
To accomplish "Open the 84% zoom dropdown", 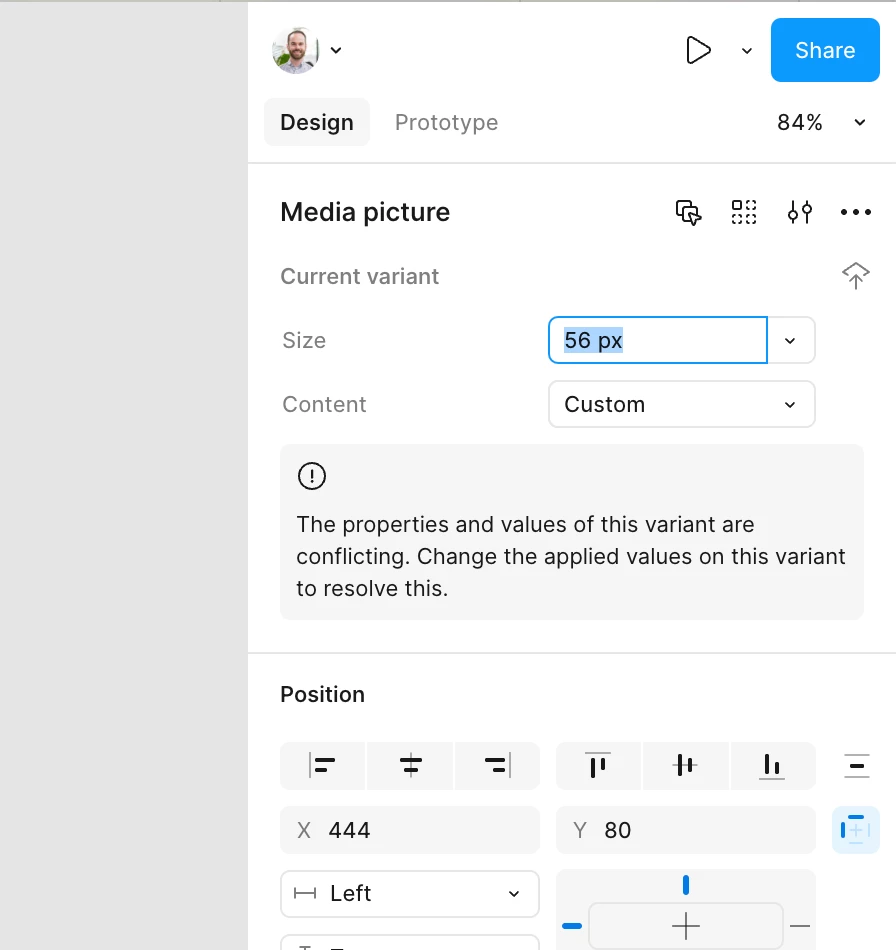I will pos(821,122).
